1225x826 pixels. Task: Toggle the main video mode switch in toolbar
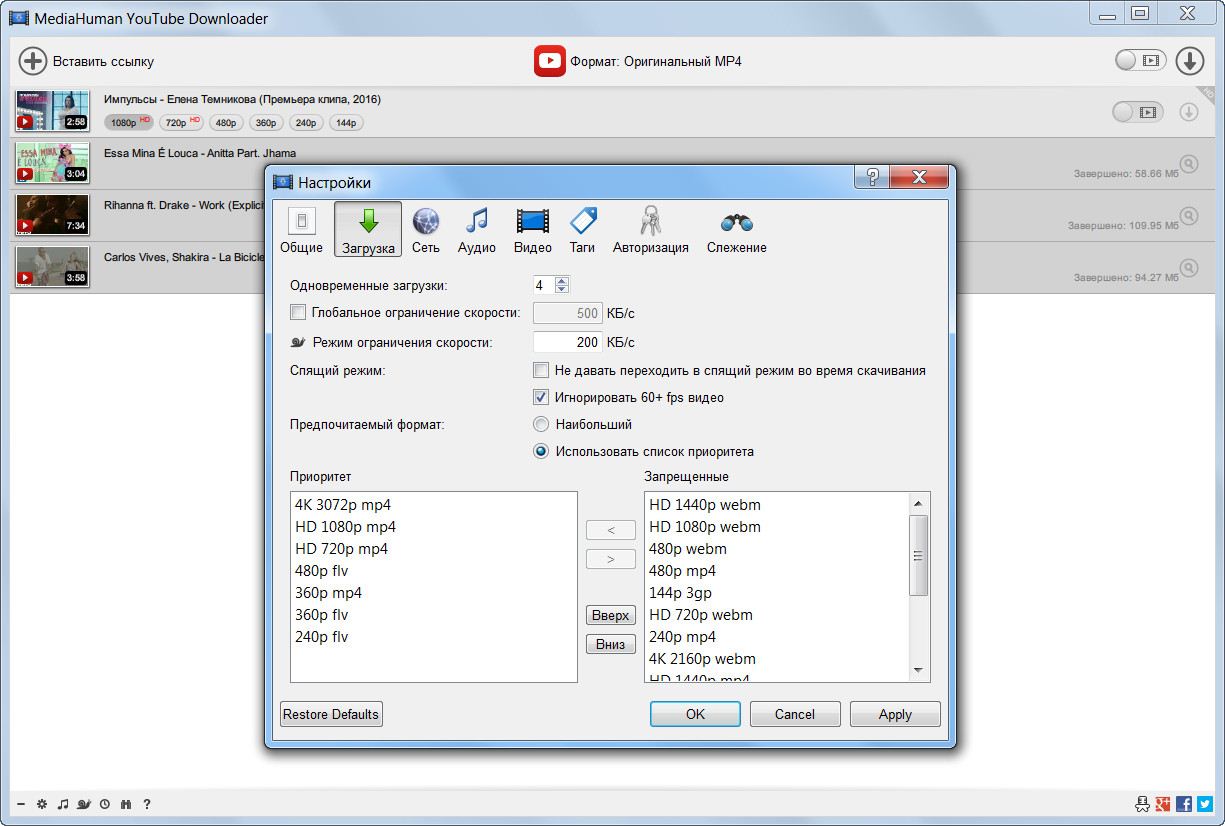(x=1141, y=61)
